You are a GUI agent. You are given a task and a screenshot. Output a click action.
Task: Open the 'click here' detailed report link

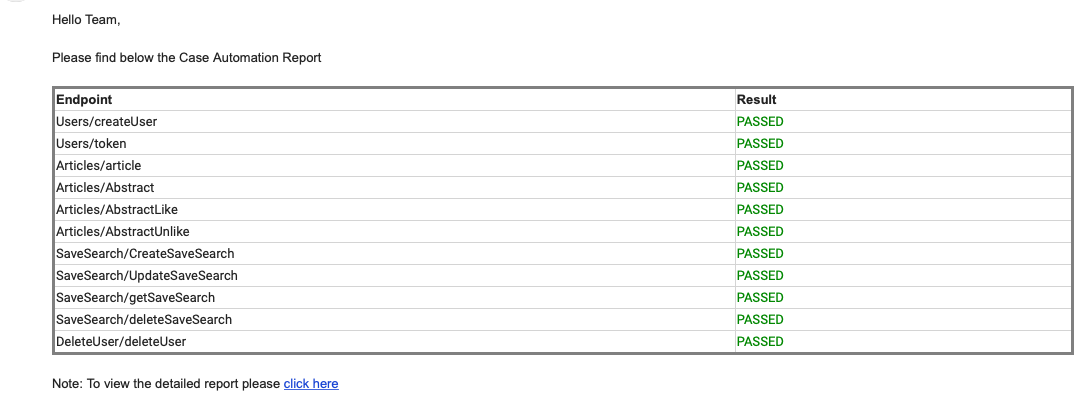pyautogui.click(x=311, y=383)
